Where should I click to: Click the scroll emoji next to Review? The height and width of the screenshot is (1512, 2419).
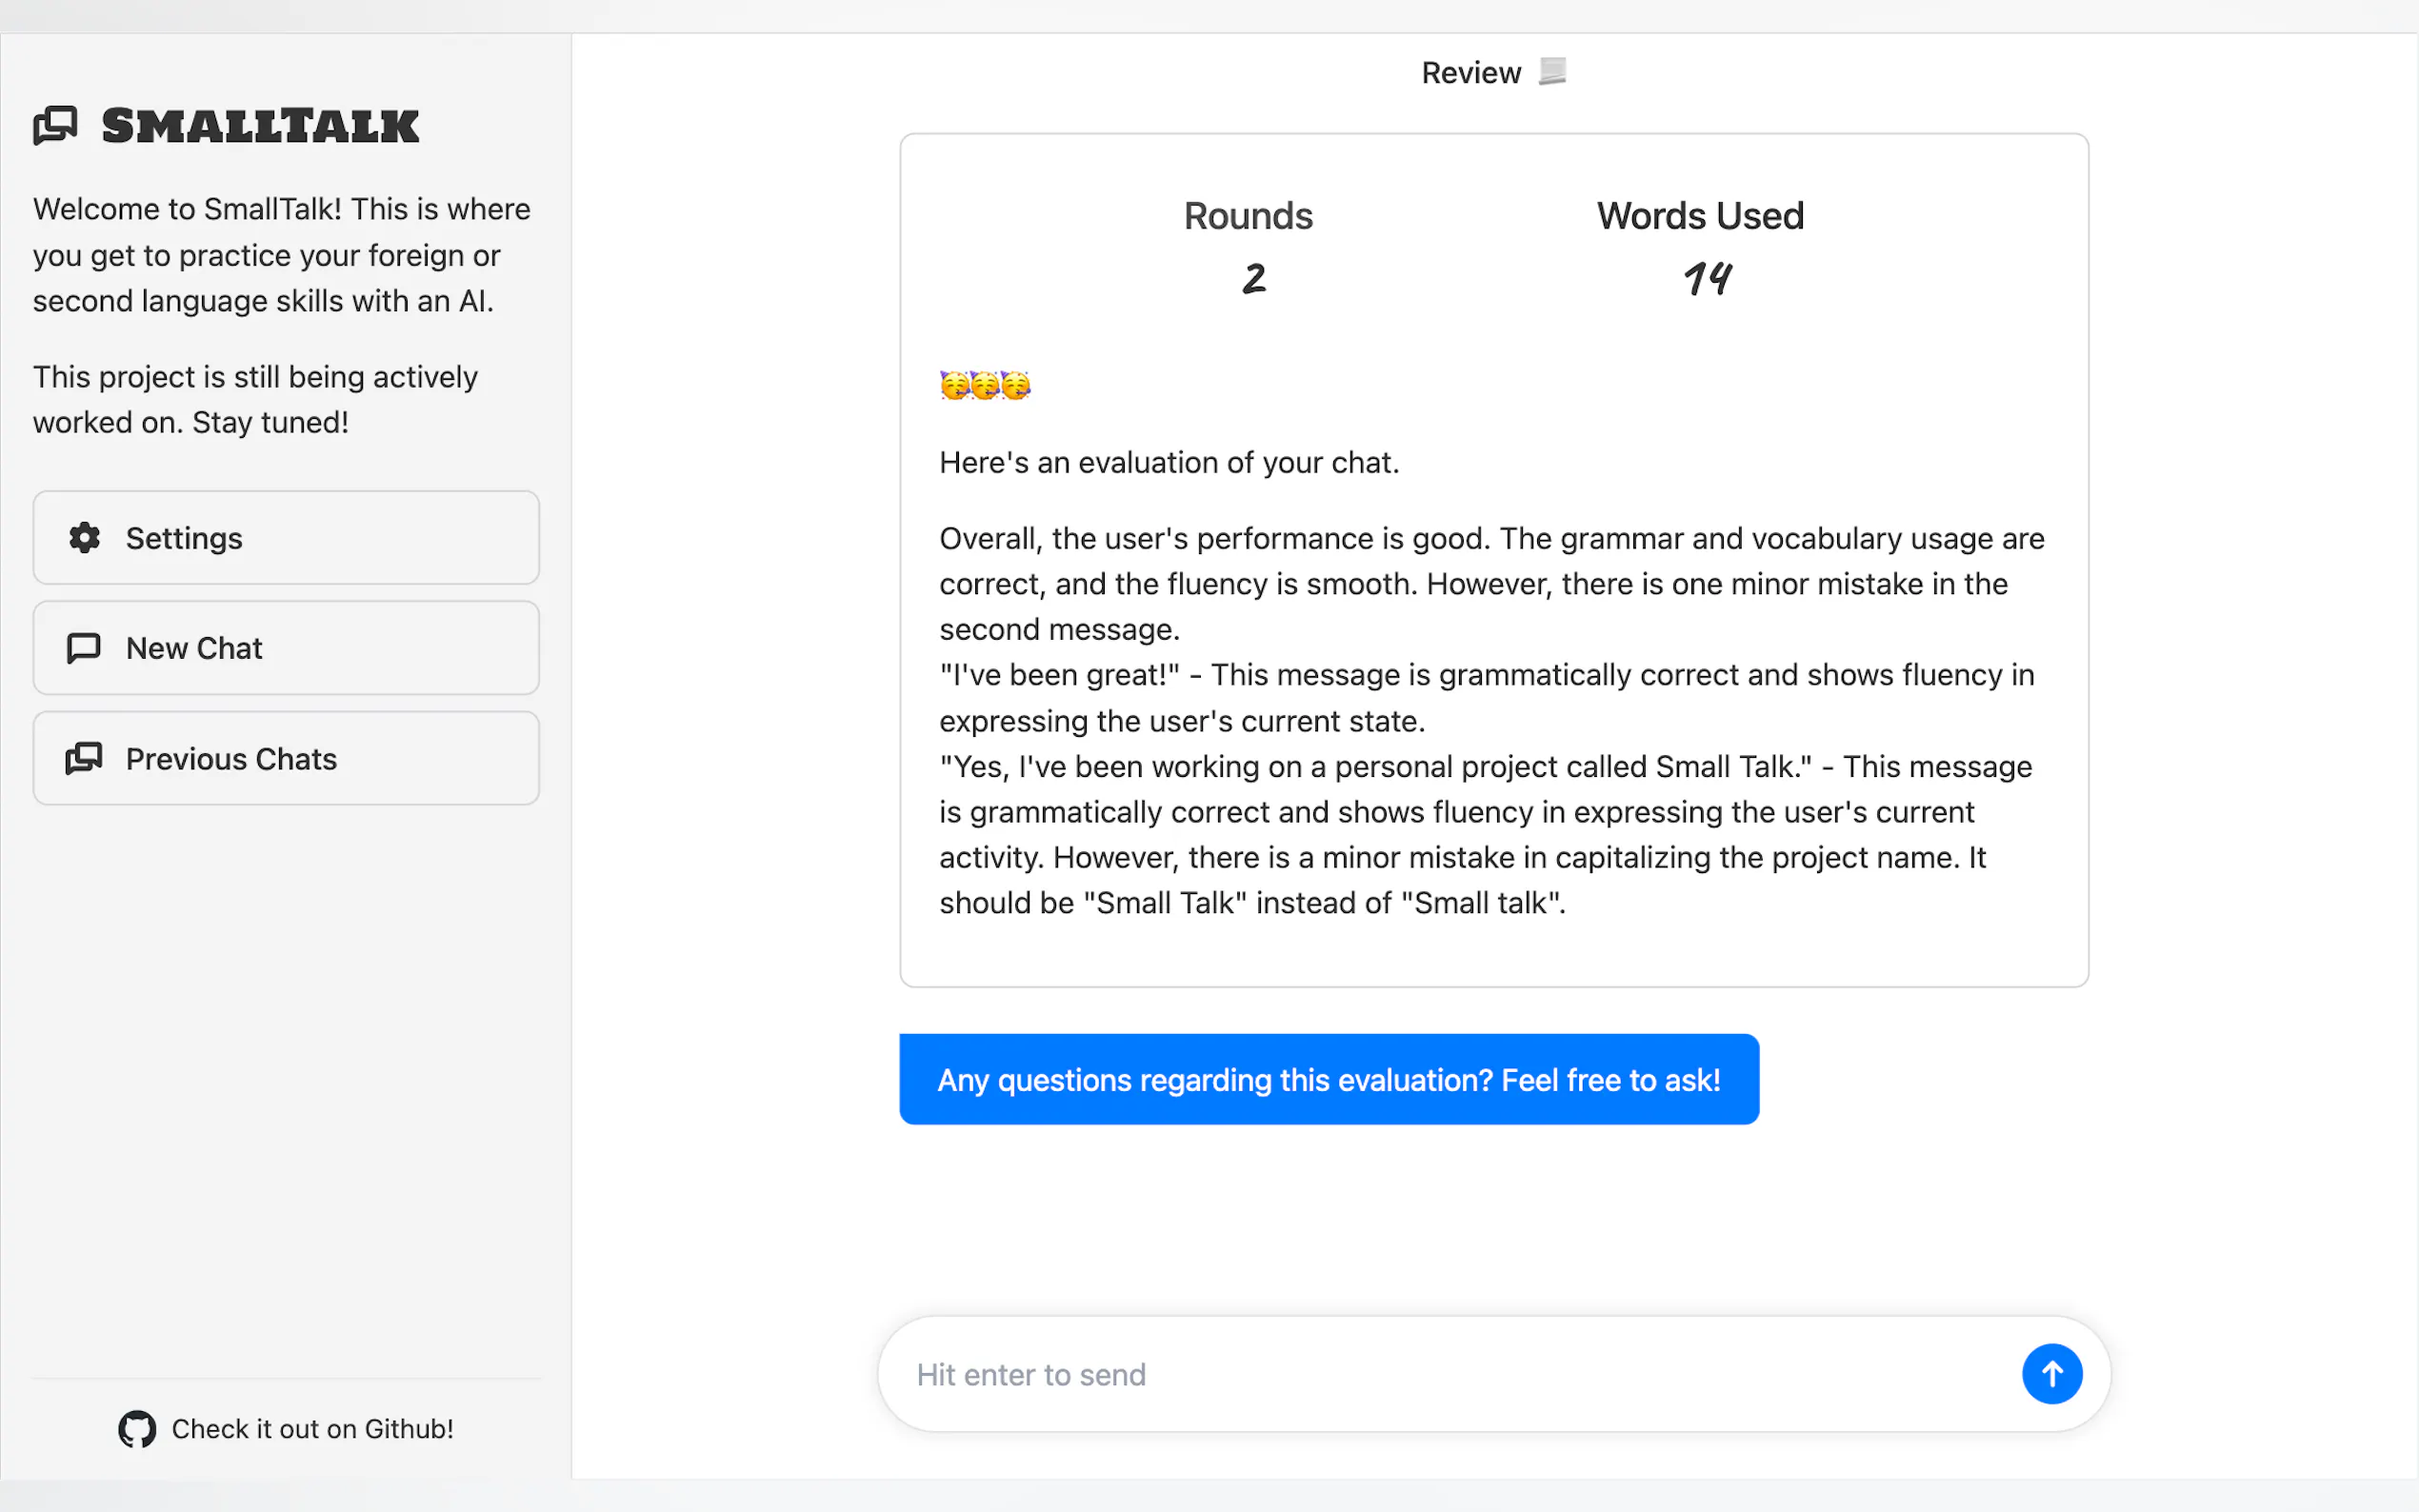tap(1552, 72)
